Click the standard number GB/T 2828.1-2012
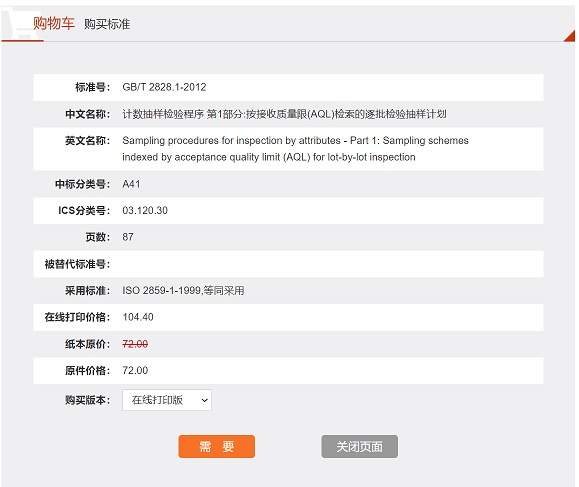The height and width of the screenshot is (487, 579). coord(164,87)
